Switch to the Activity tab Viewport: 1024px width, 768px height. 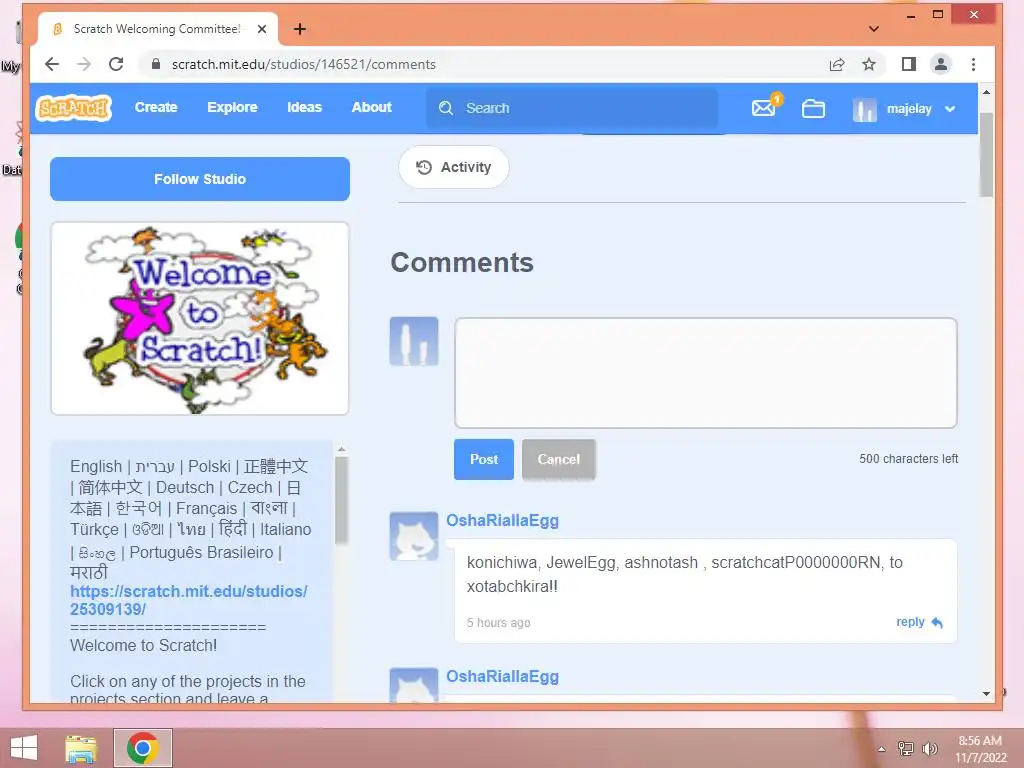click(x=454, y=167)
